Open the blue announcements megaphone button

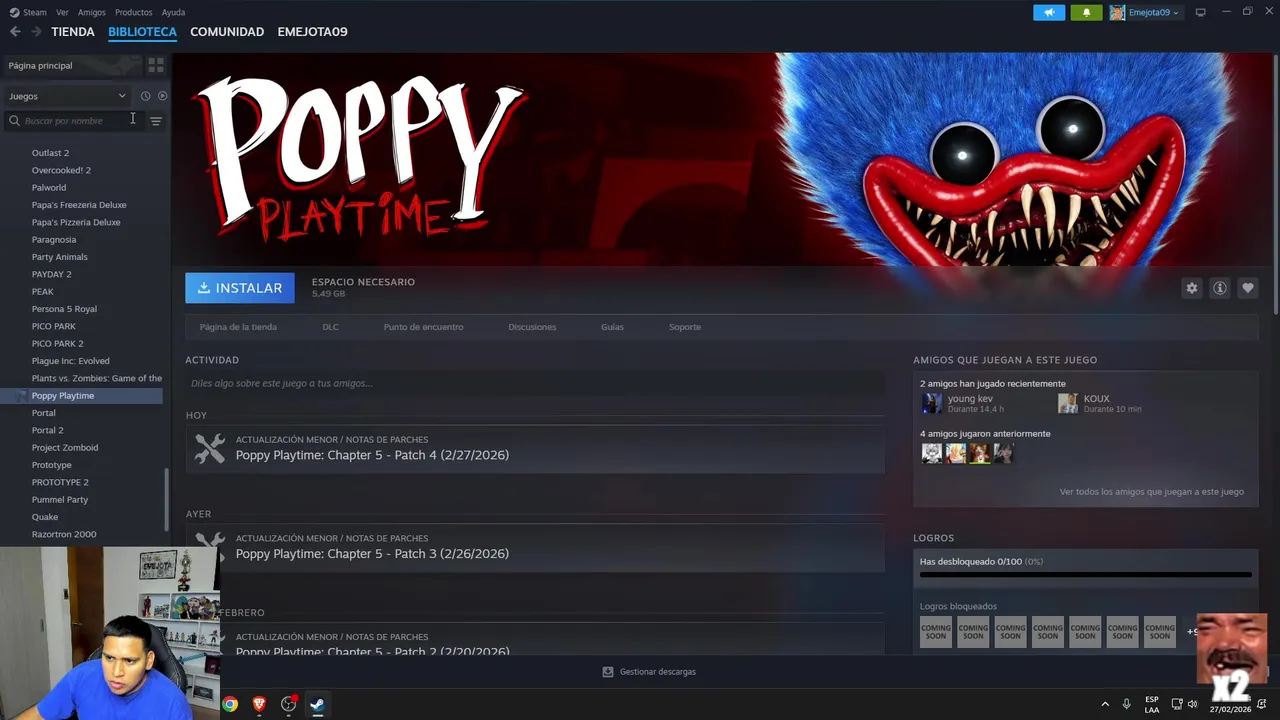(x=1049, y=12)
